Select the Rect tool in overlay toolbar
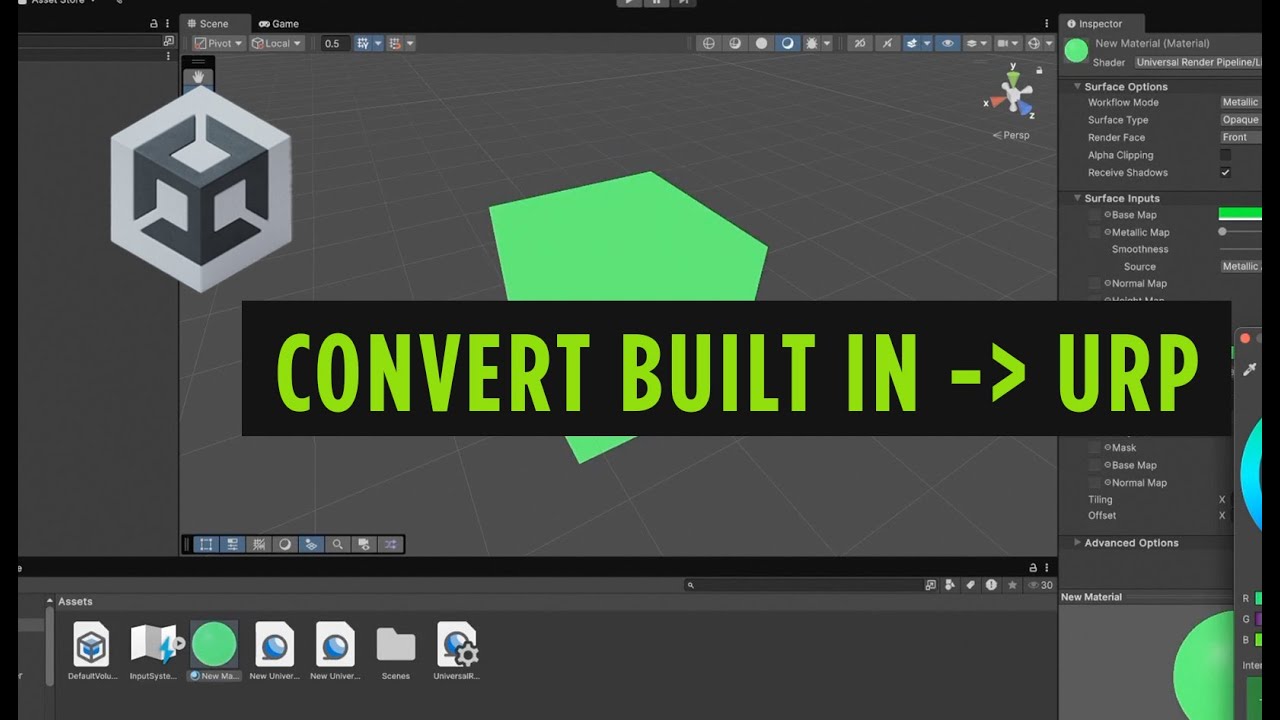The width and height of the screenshot is (1280, 720). click(x=206, y=544)
